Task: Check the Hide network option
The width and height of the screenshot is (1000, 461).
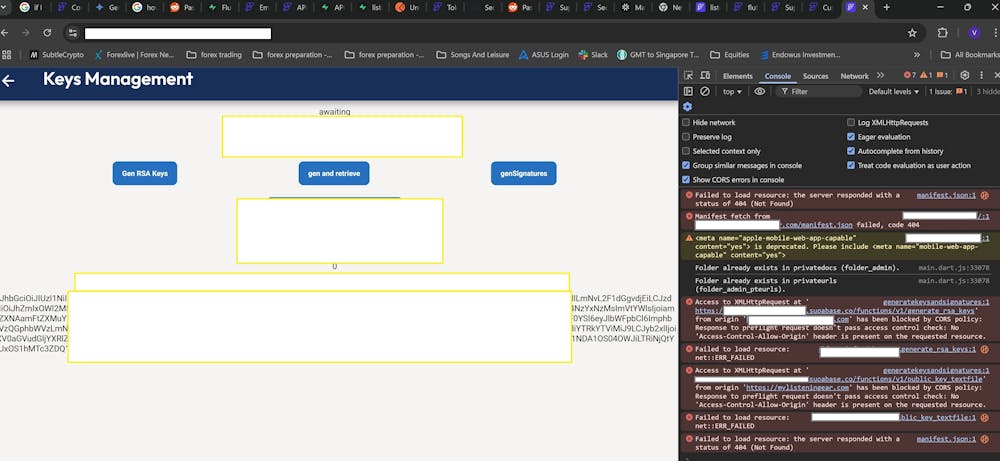Action: (x=686, y=122)
